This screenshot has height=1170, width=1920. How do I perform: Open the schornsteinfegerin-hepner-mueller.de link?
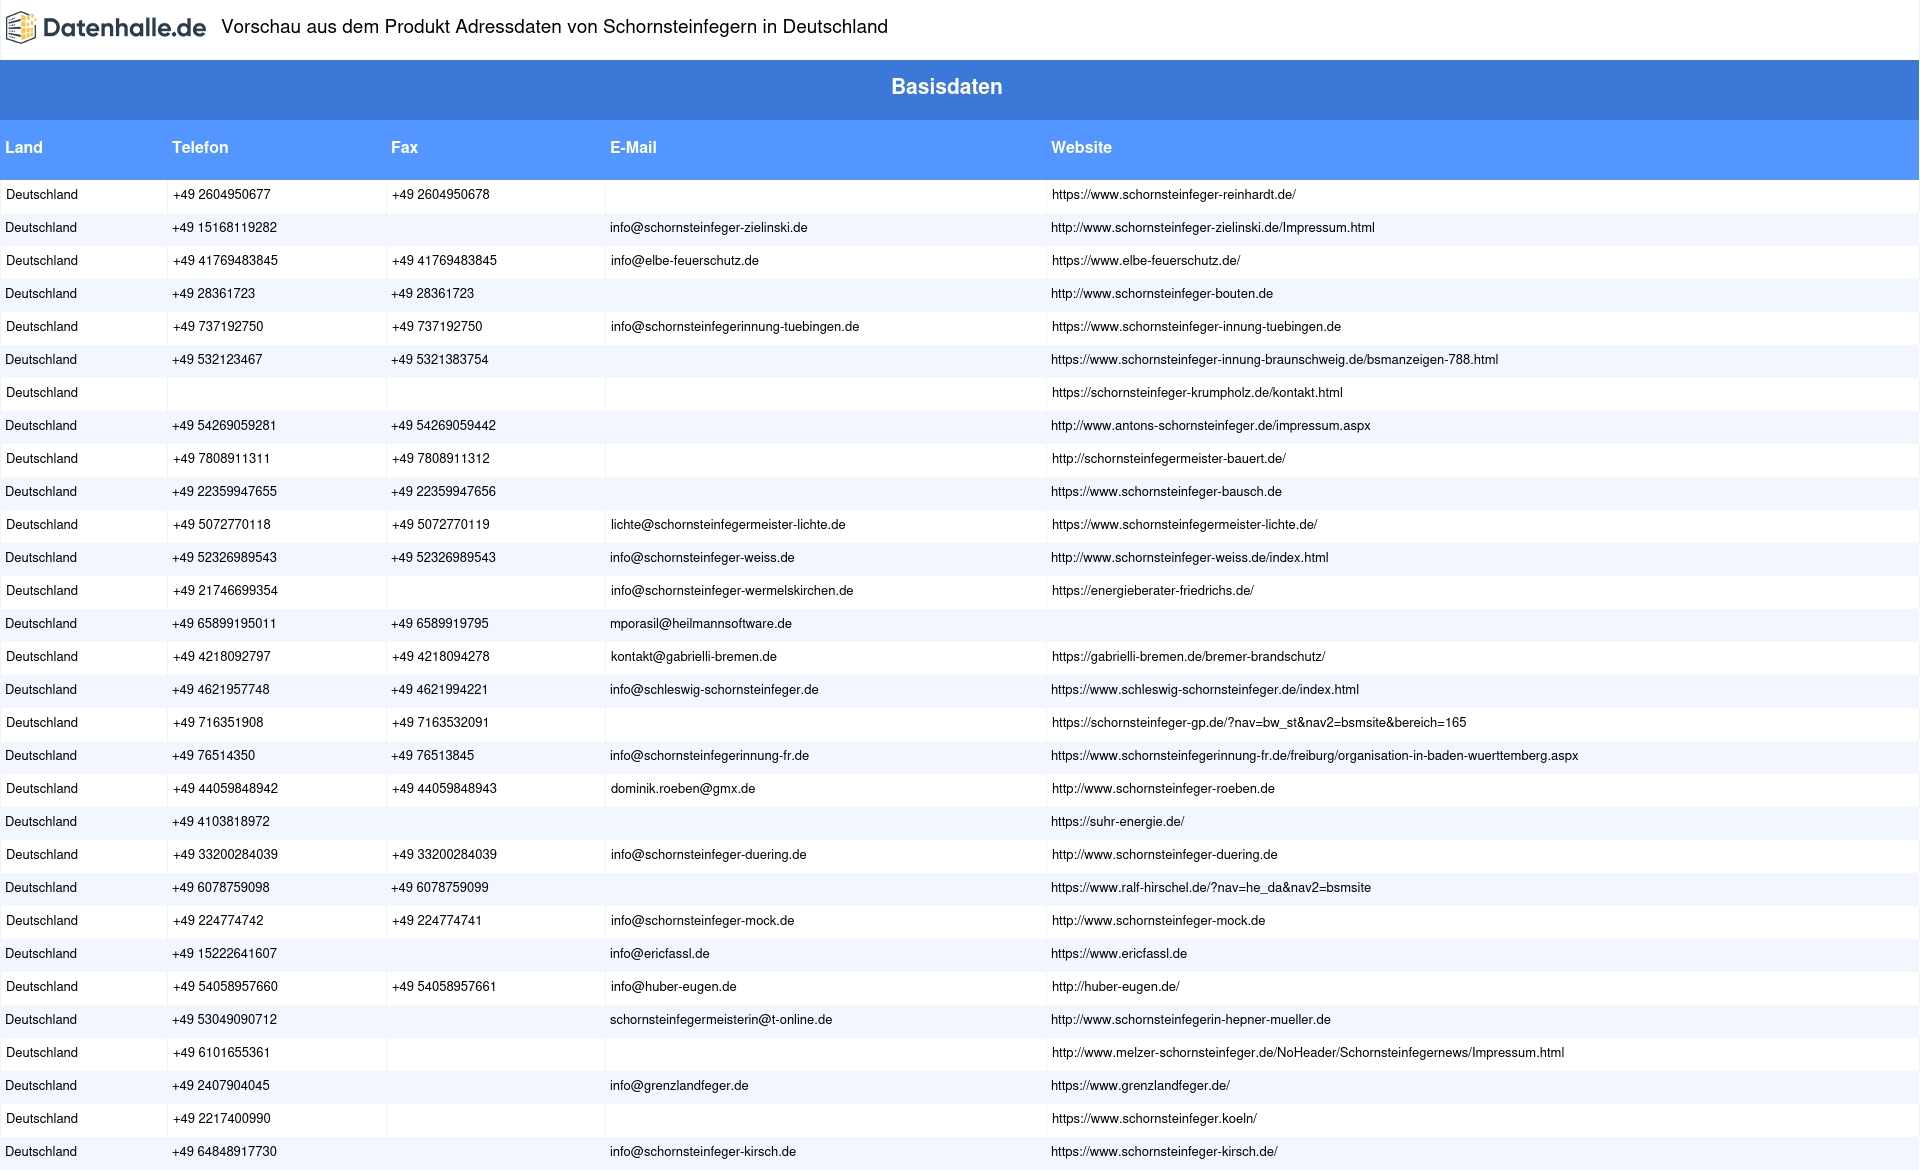[1191, 1020]
